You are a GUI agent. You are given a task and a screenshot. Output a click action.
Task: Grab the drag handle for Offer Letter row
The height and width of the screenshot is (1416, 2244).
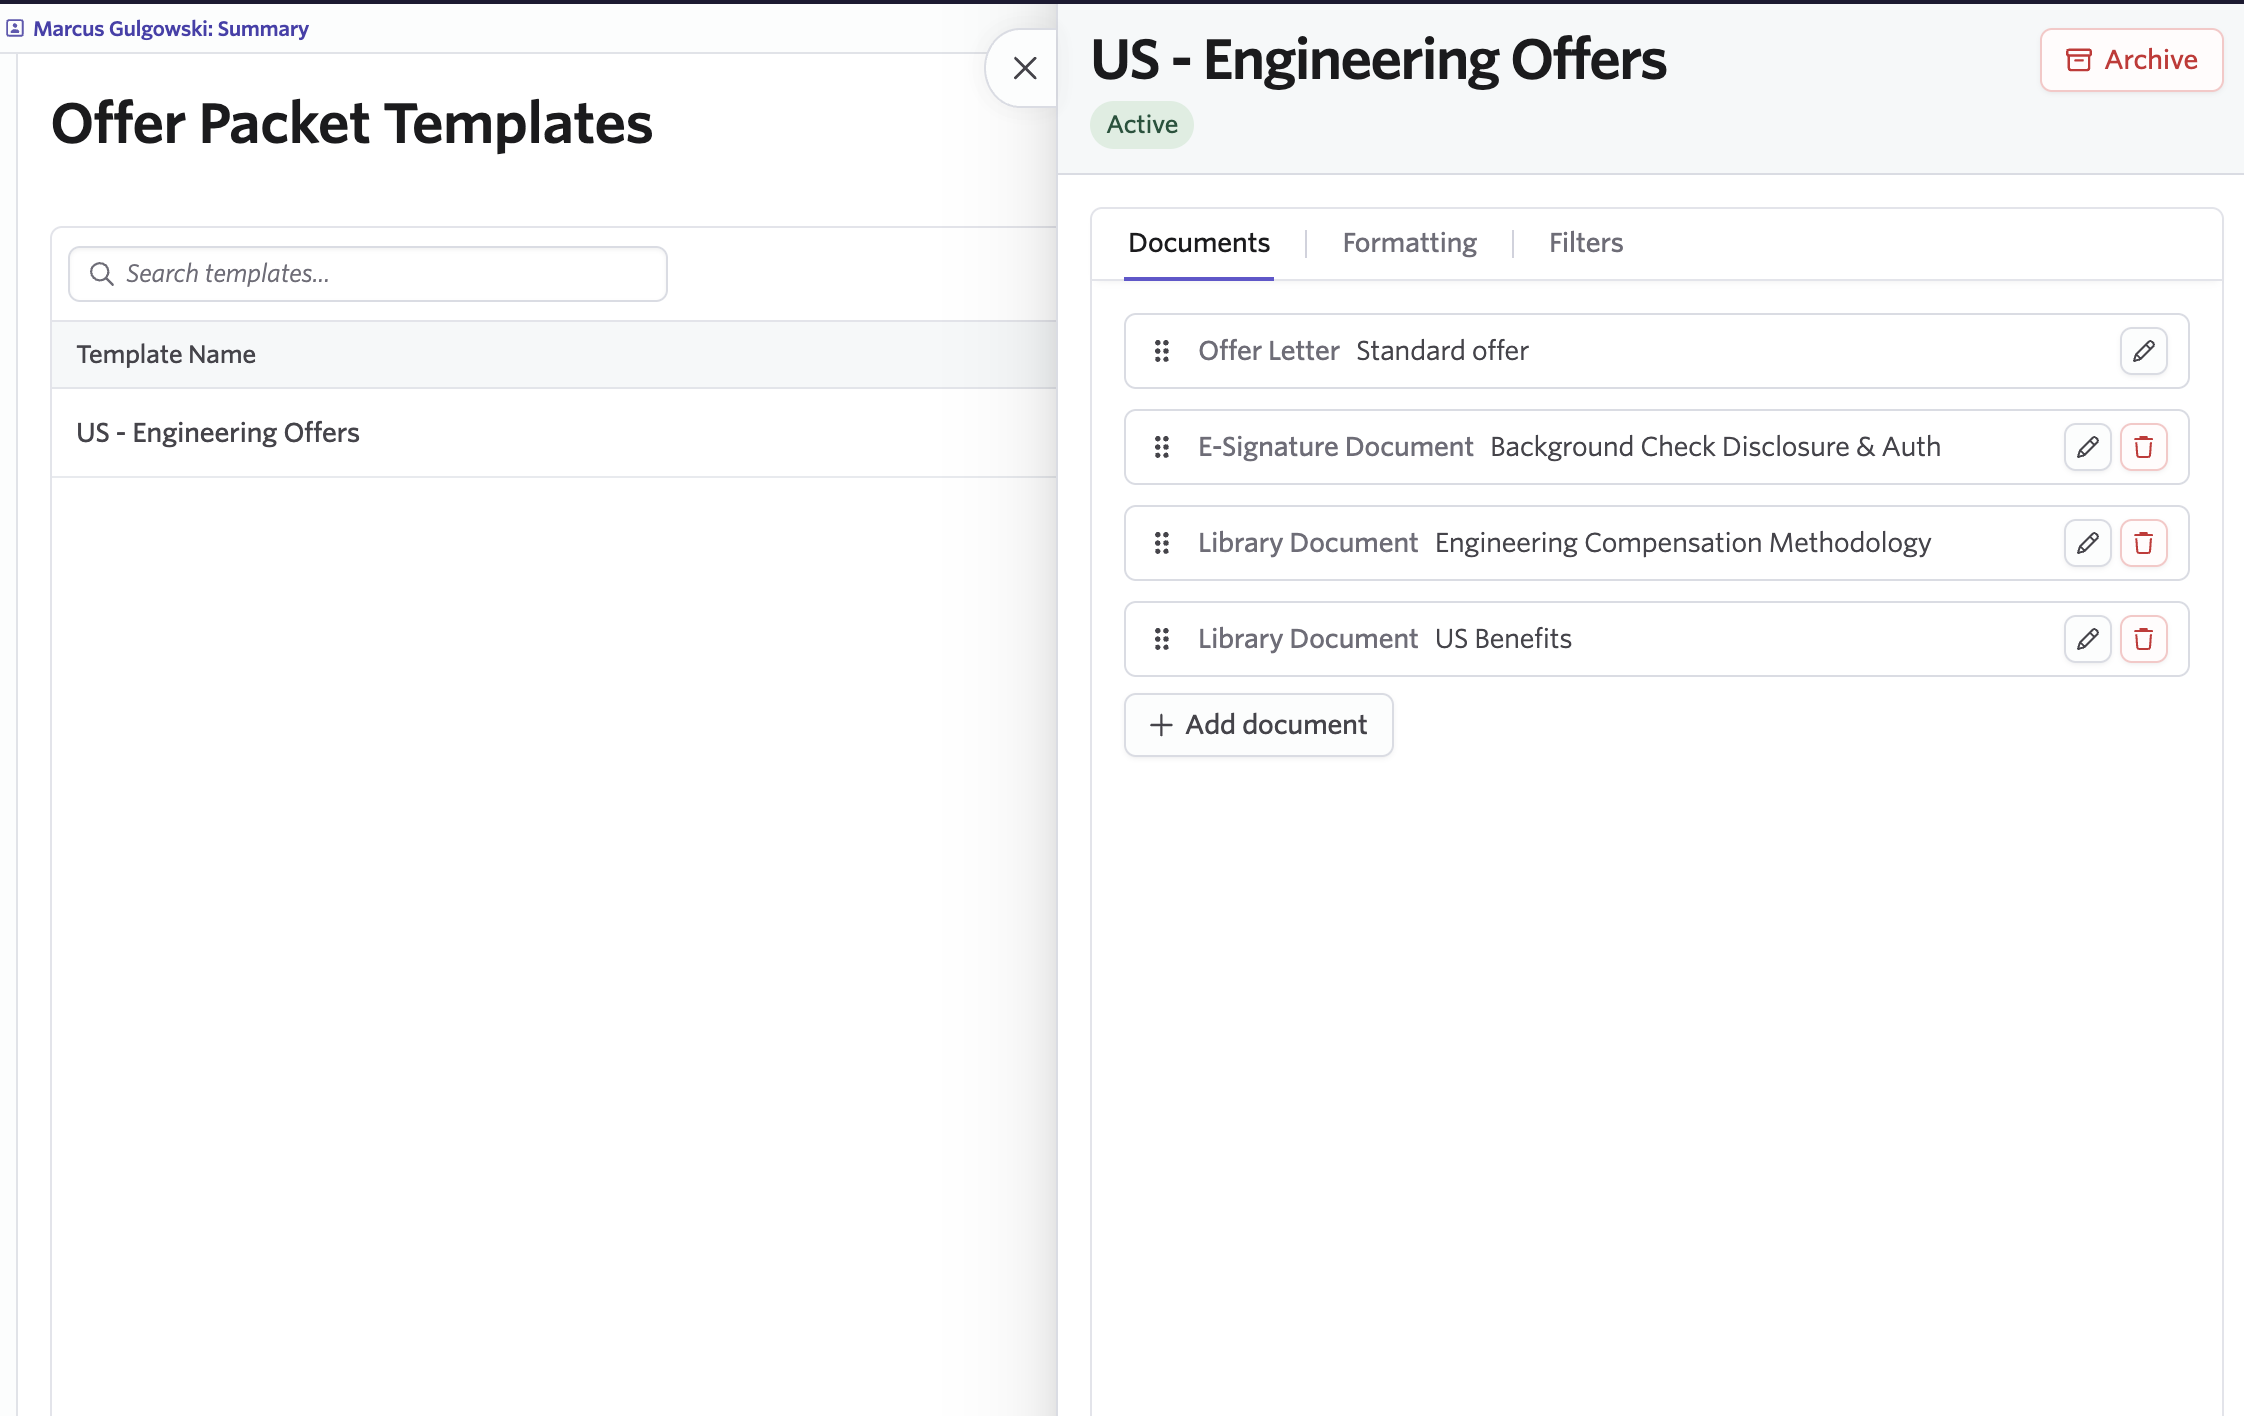point(1161,351)
